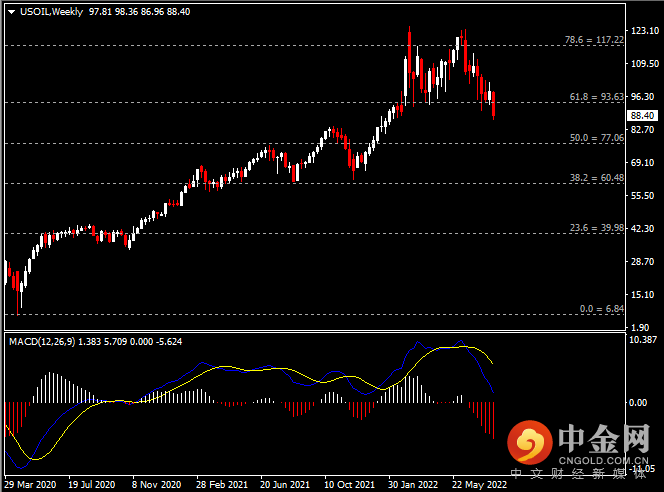Viewport: 664px width, 492px height.
Task: Click the 123.10 value on price axis
Action: click(x=643, y=32)
